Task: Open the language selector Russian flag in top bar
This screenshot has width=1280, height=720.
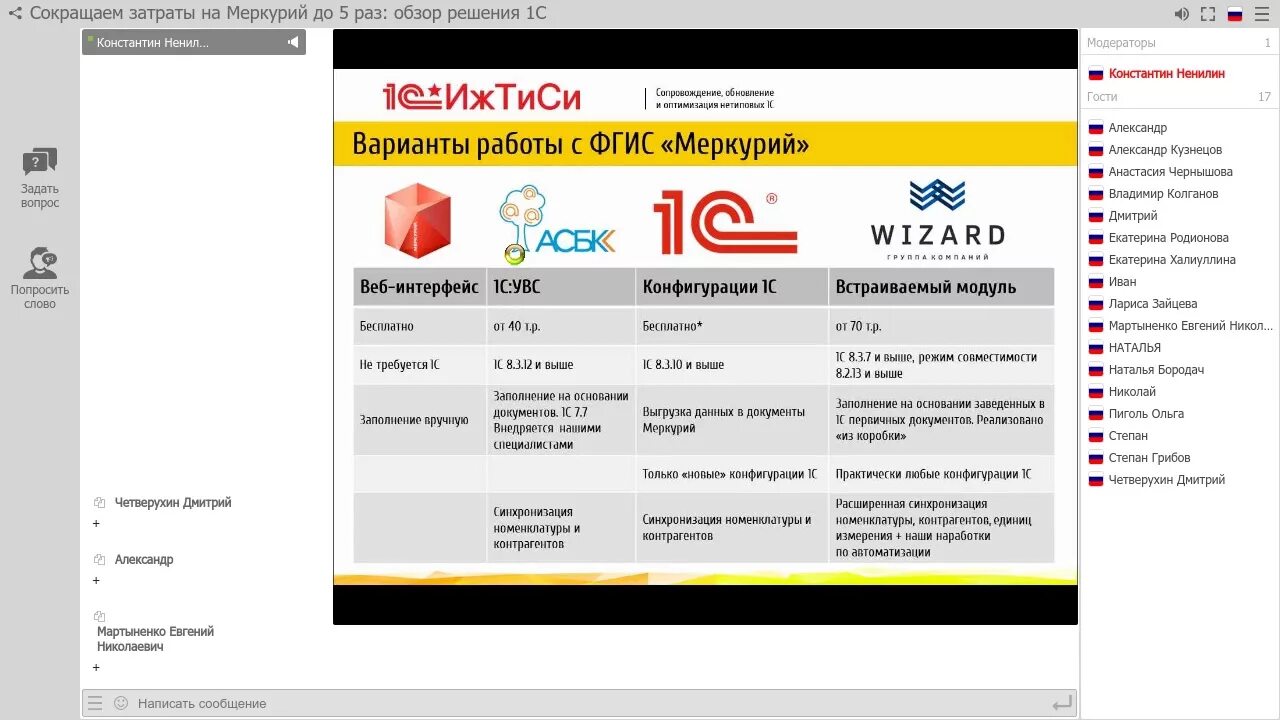Action: click(x=1235, y=14)
